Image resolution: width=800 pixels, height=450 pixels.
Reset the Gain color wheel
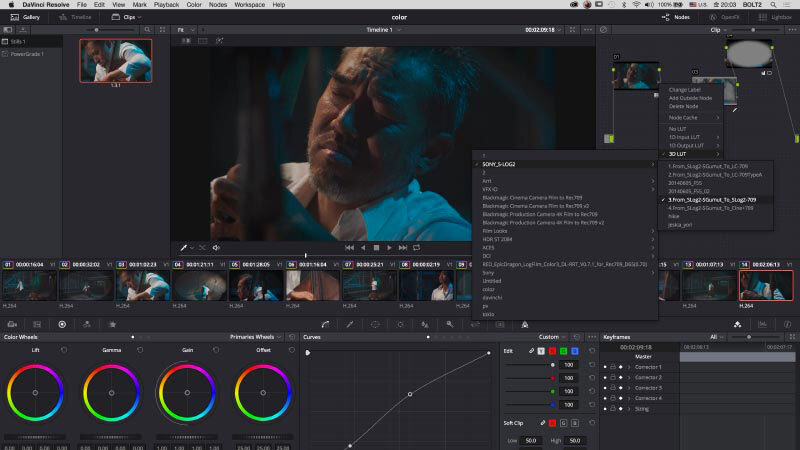coord(216,350)
